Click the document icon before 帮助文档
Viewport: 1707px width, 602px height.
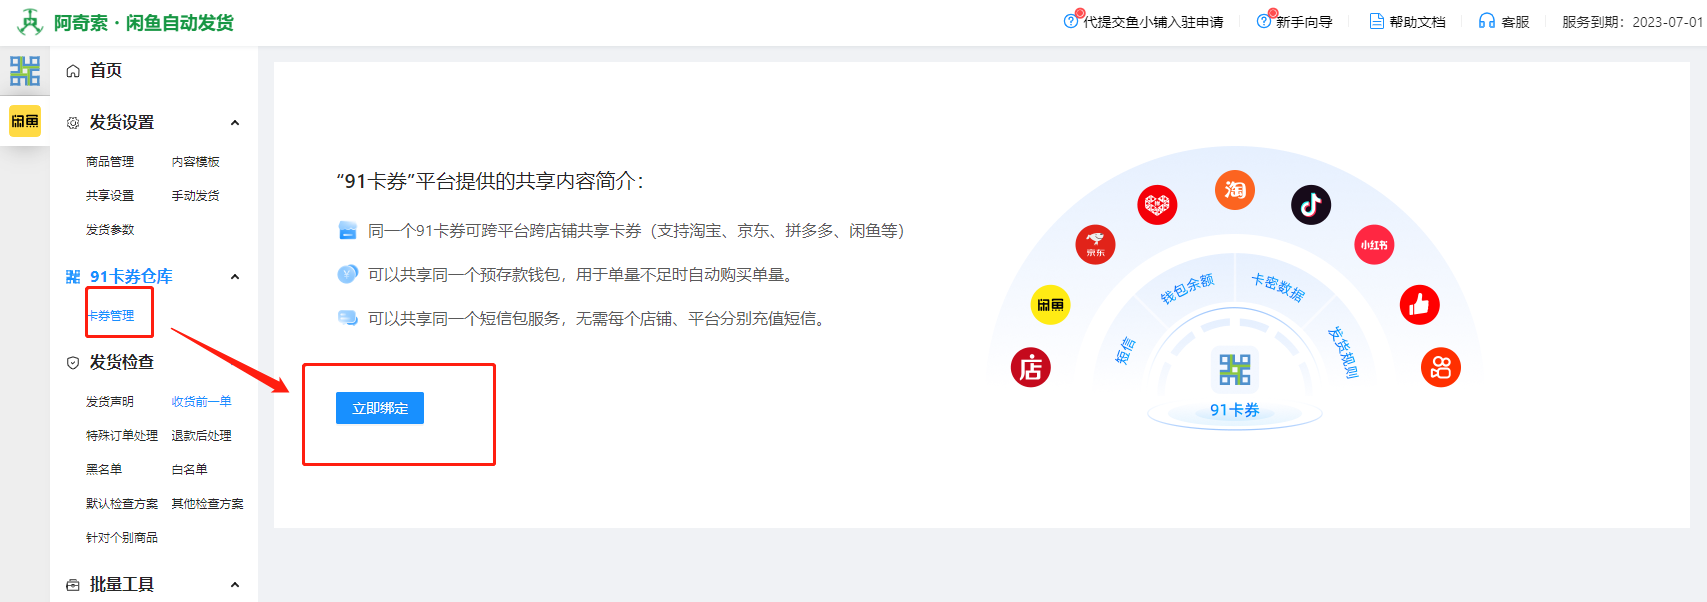pos(1377,21)
